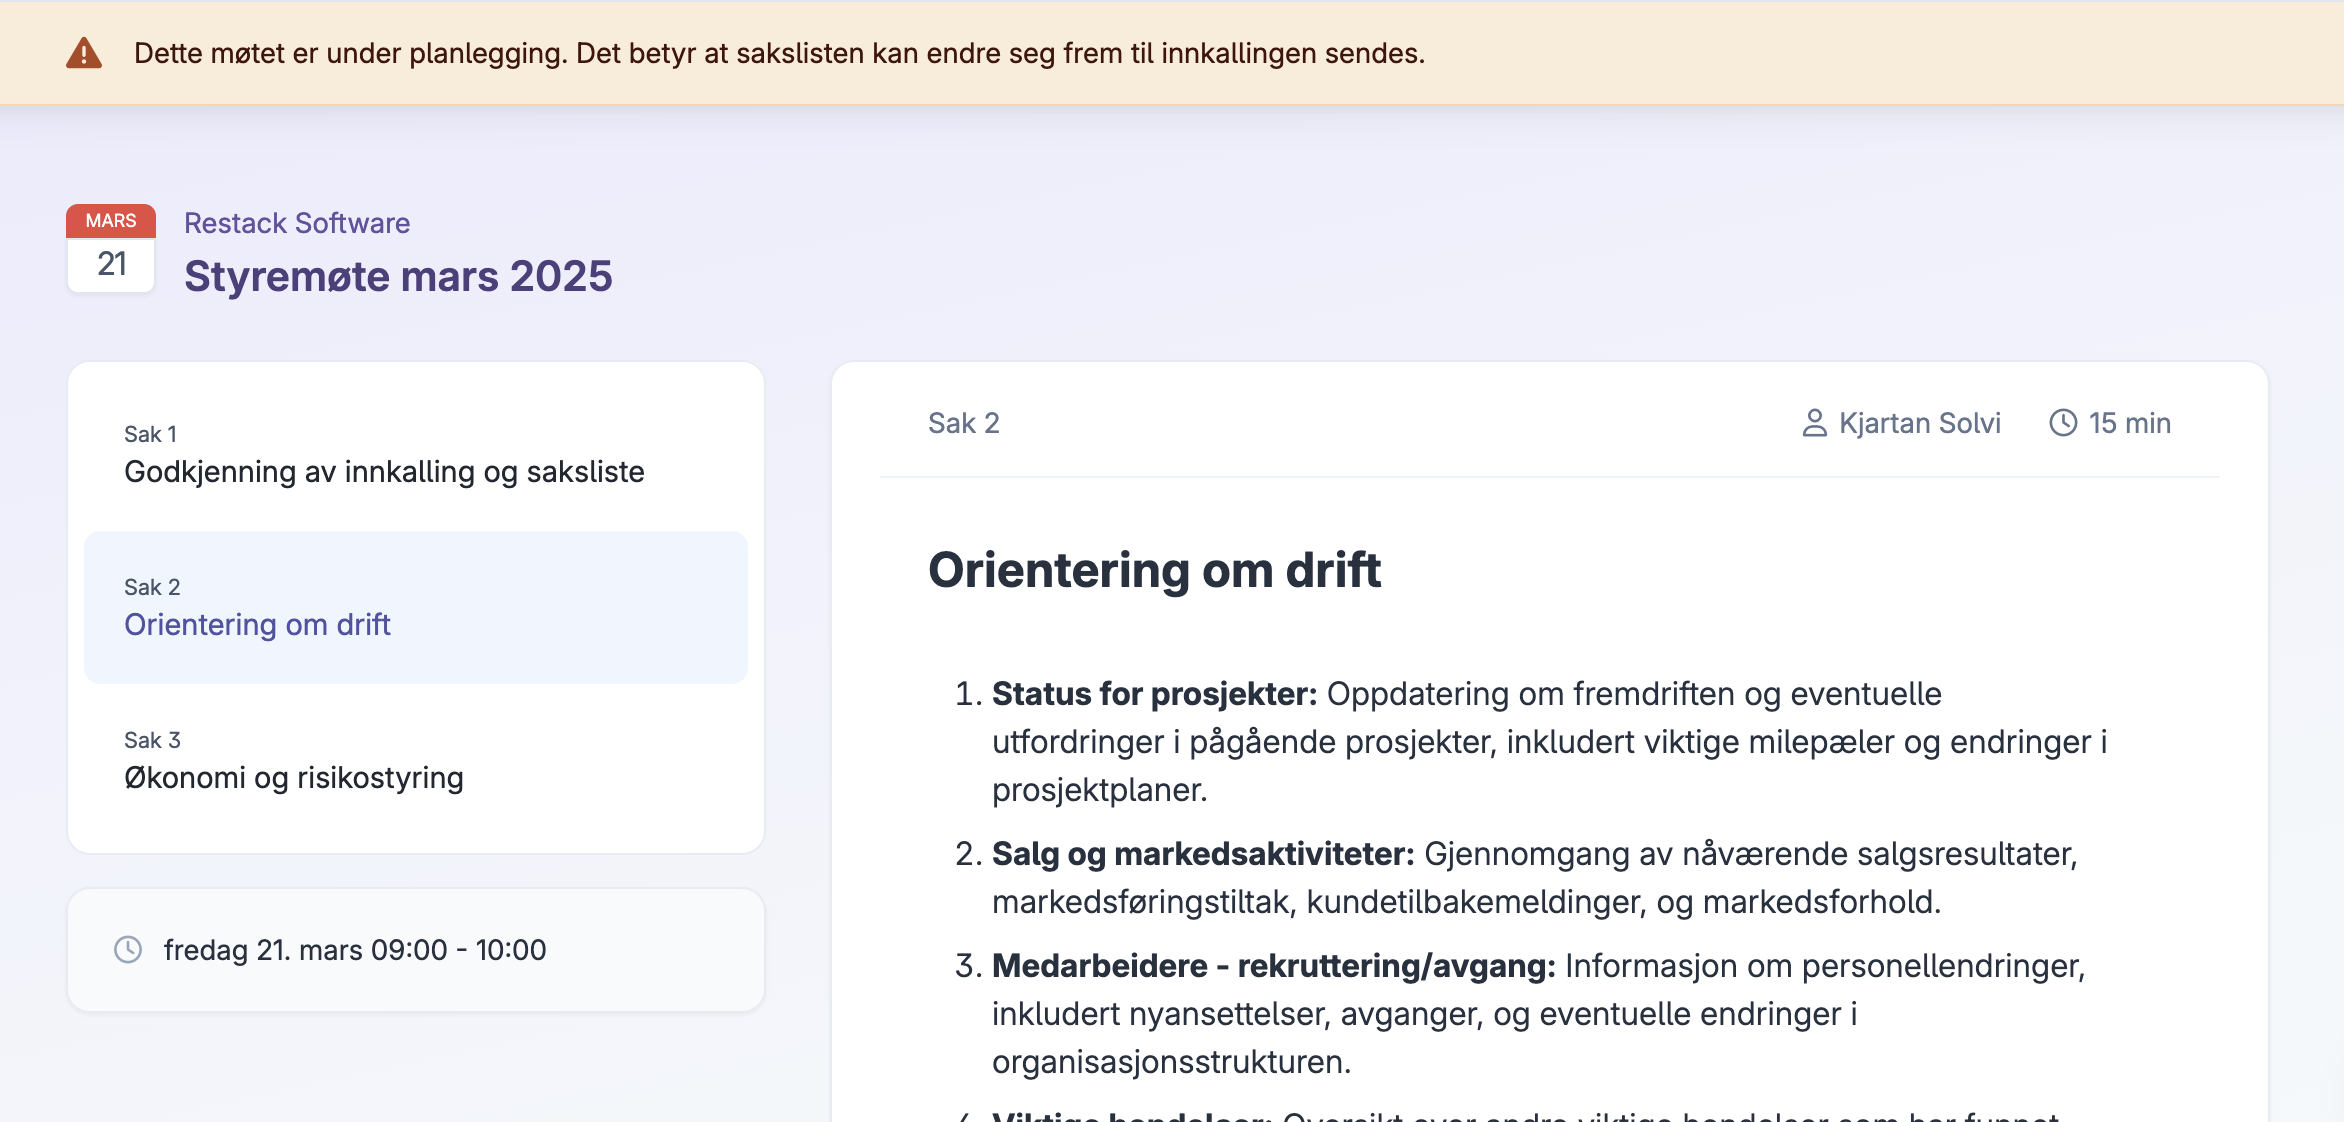Click the fredag 21. mars 09:00 - 10:00 text
The image size is (2344, 1122).
(355, 950)
